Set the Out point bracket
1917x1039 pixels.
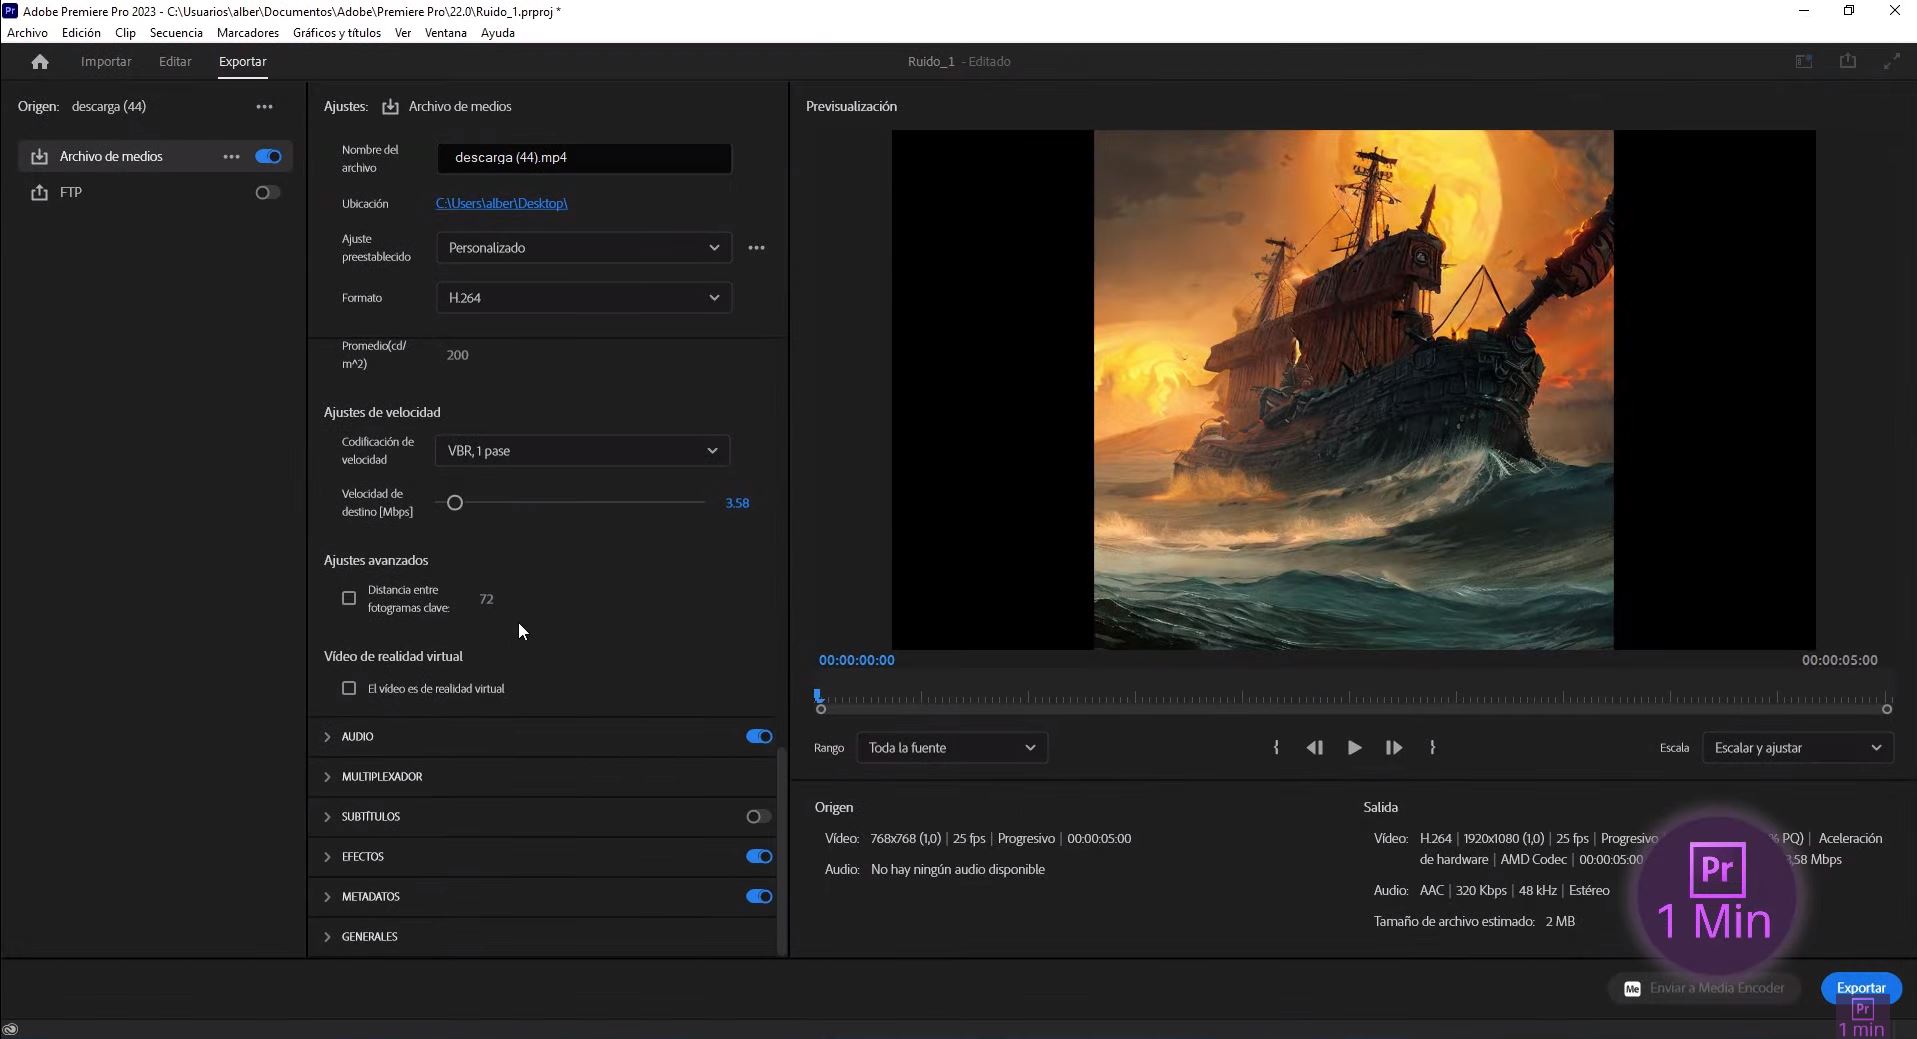point(1433,747)
